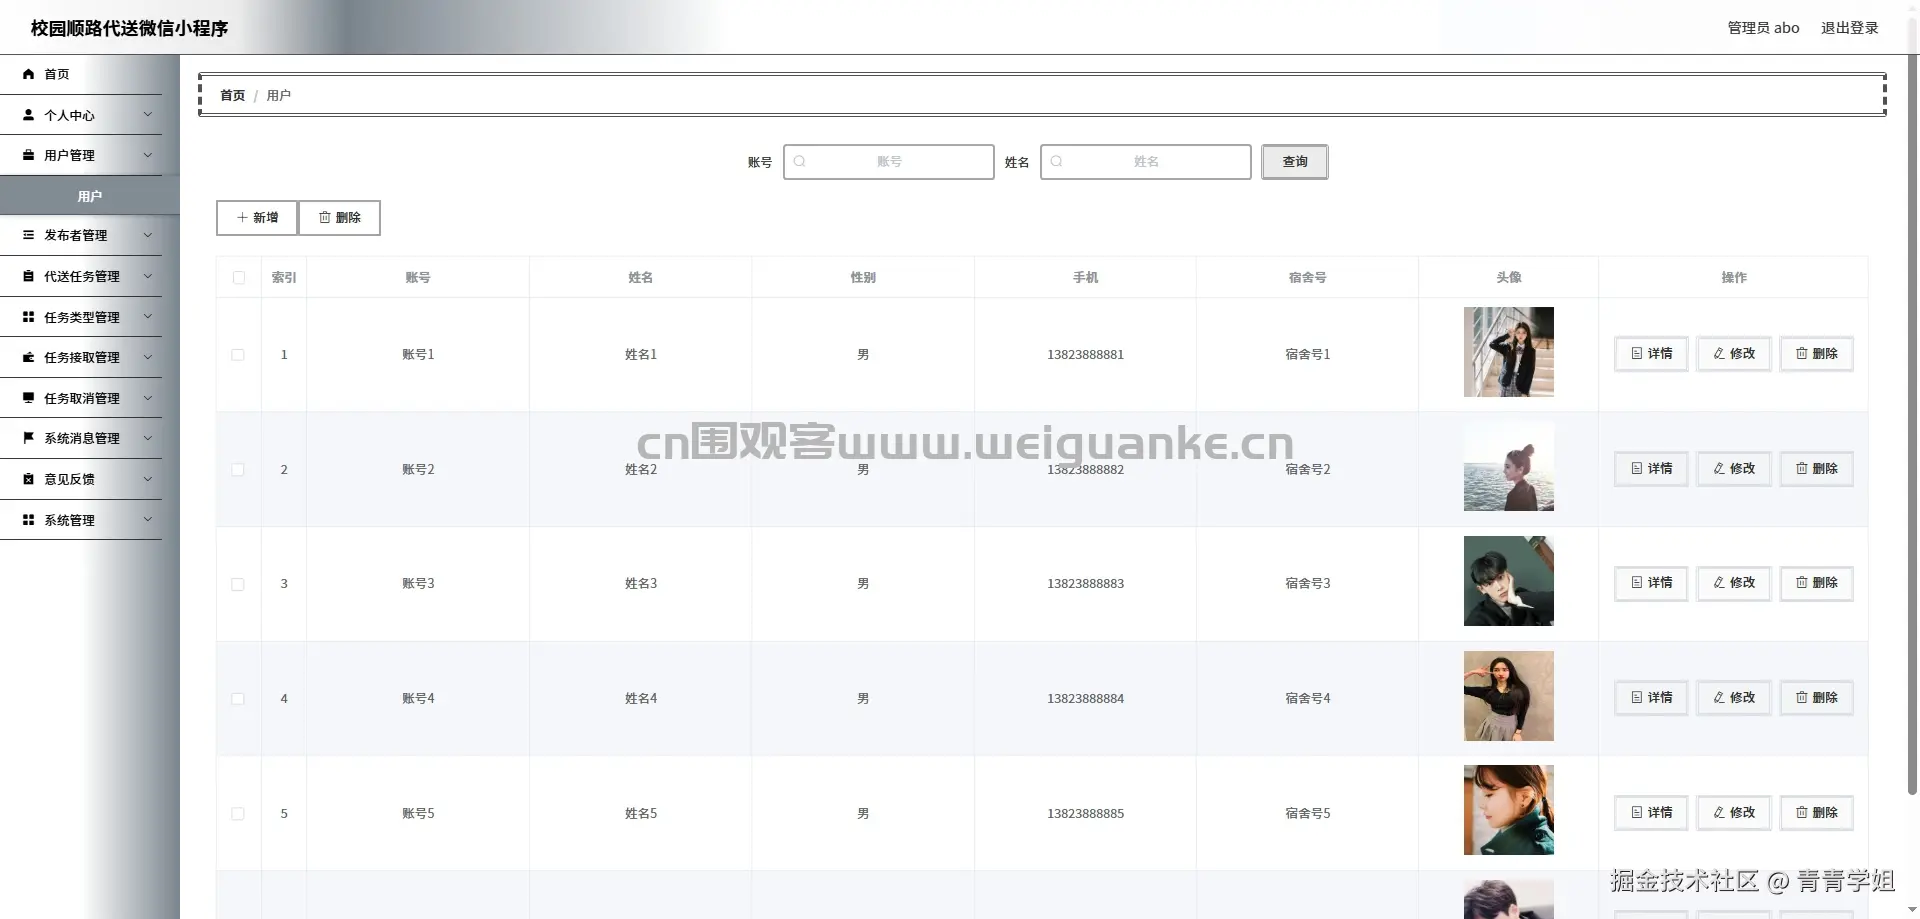
Task: Click the trash icon on 删除 for 账号5
Action: [x=1802, y=812]
